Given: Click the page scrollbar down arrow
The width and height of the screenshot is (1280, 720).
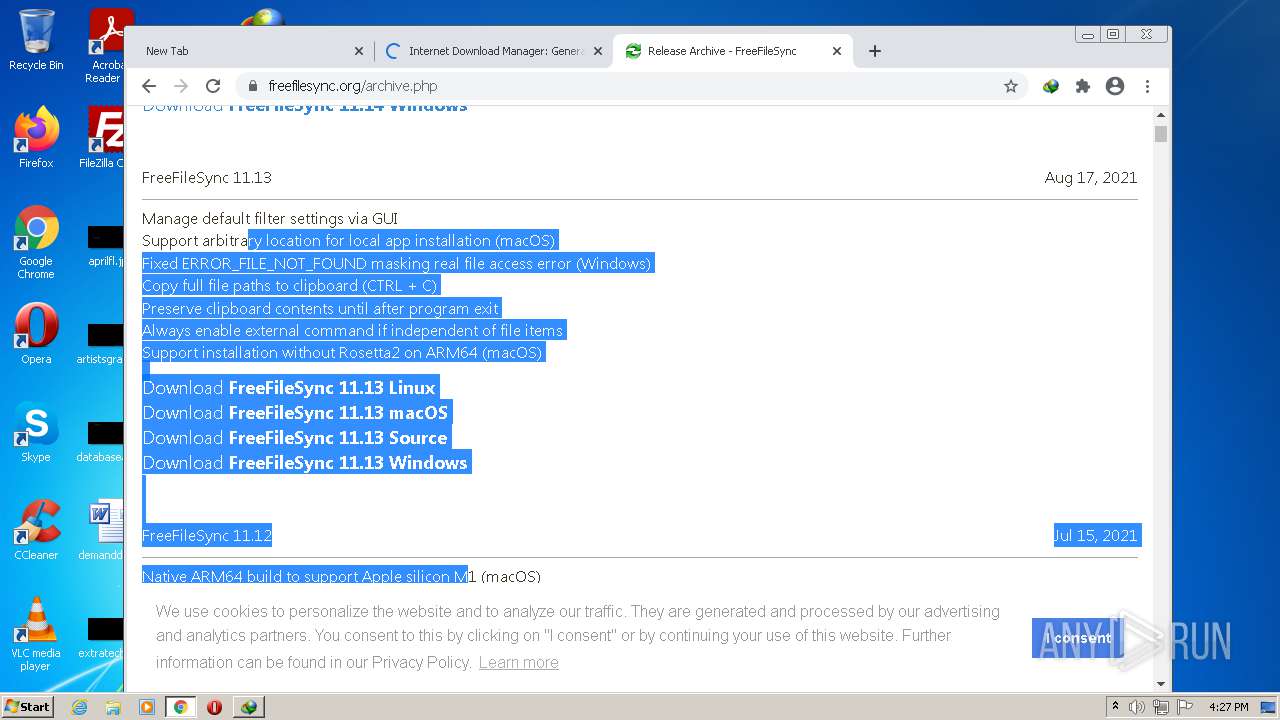Looking at the screenshot, I should tap(1161, 684).
